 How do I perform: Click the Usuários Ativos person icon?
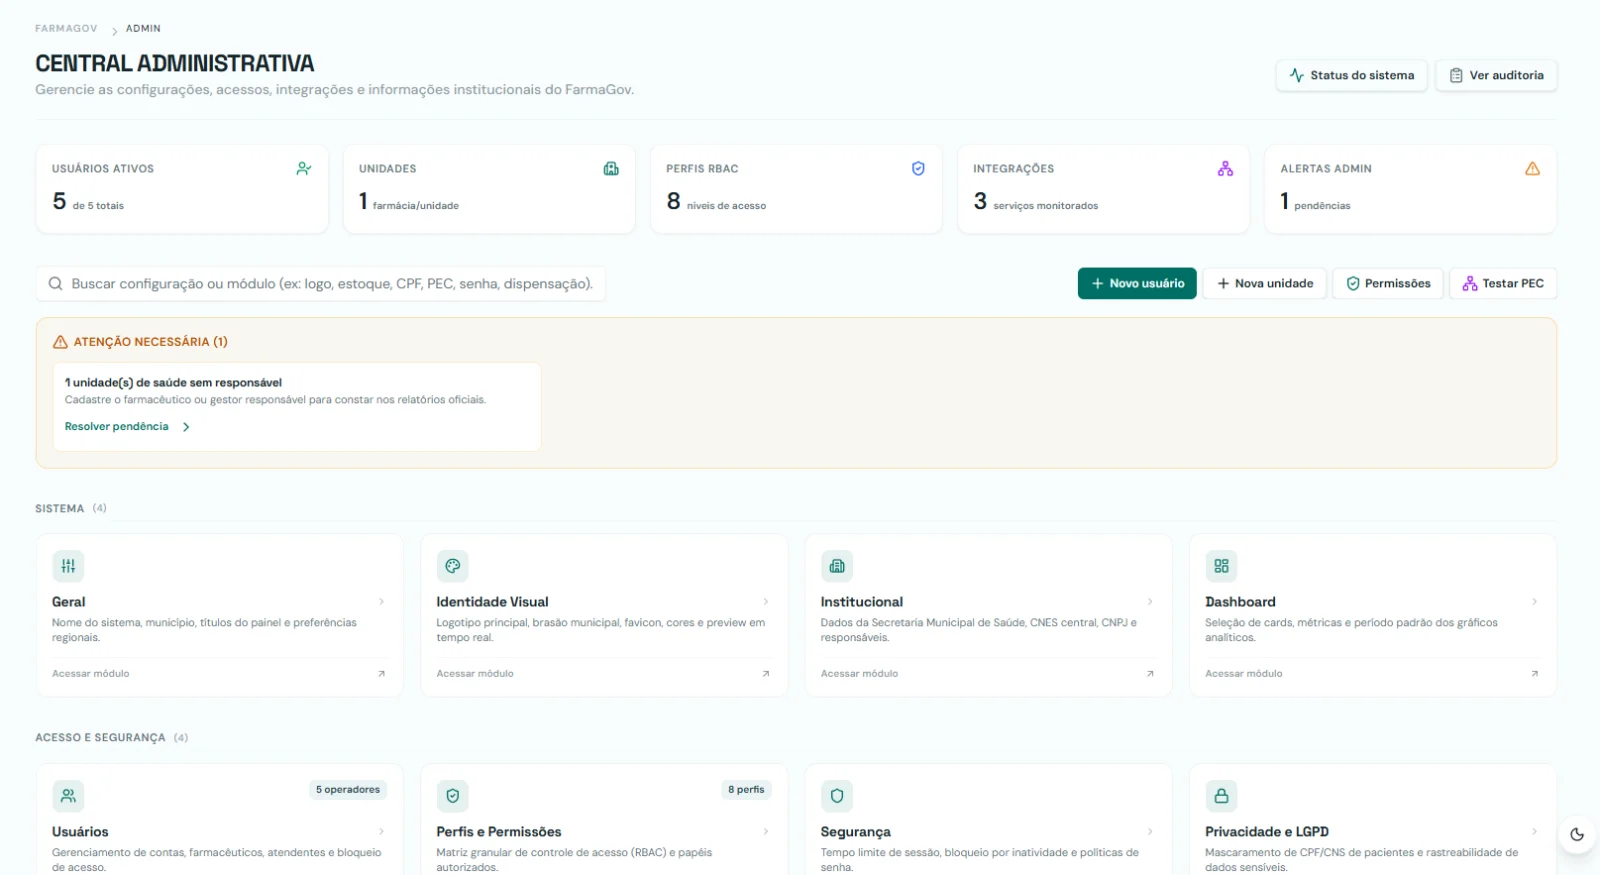pyautogui.click(x=304, y=169)
